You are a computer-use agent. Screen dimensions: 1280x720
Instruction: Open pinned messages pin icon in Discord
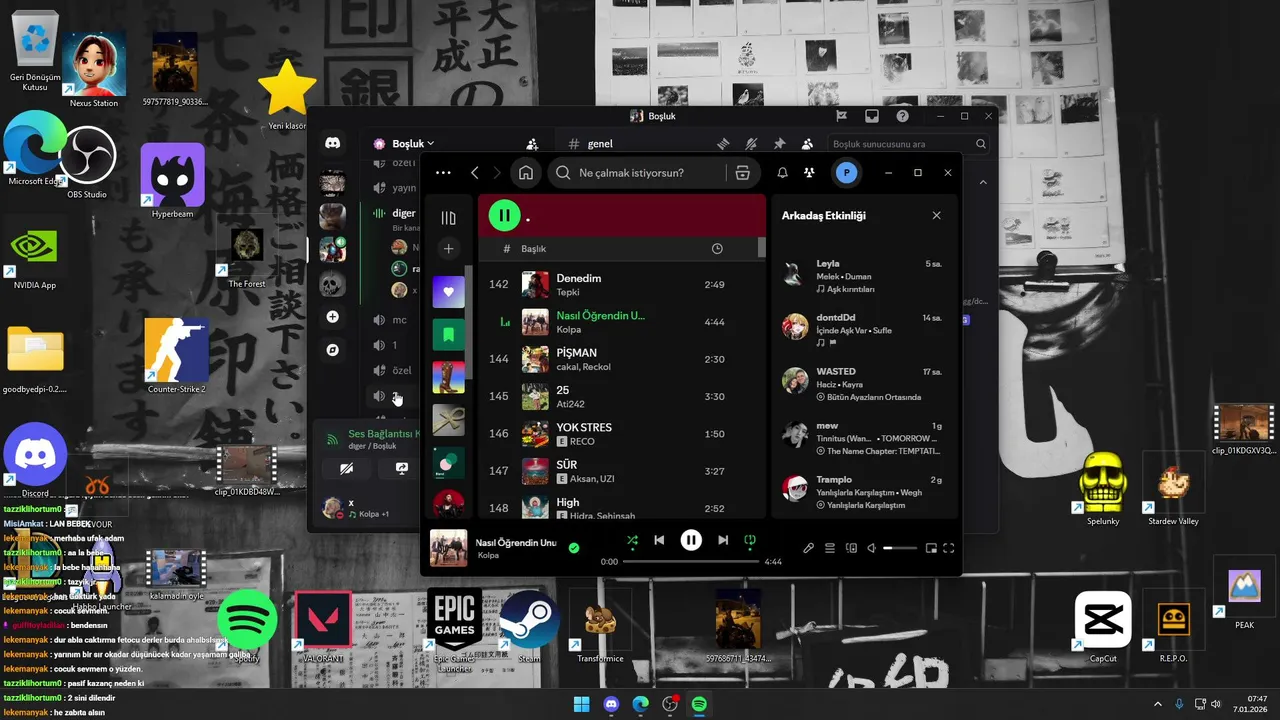point(779,144)
